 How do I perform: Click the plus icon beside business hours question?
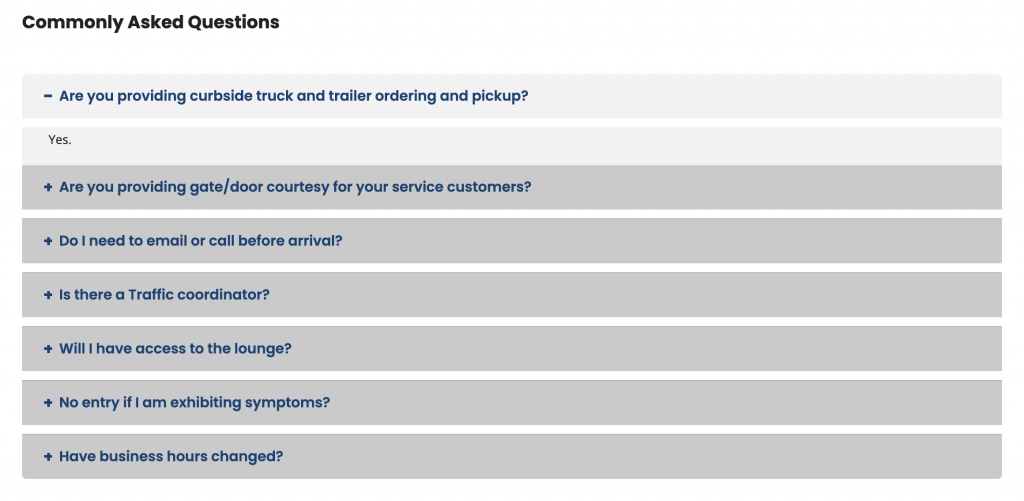point(48,457)
